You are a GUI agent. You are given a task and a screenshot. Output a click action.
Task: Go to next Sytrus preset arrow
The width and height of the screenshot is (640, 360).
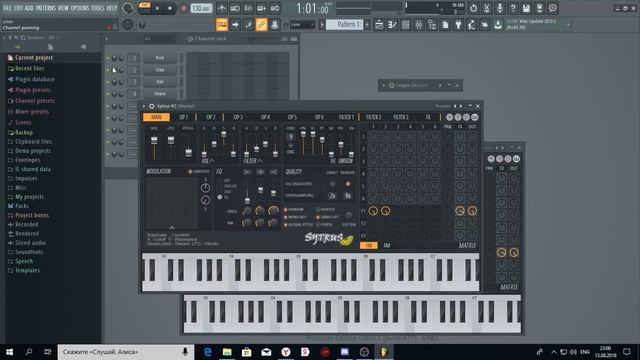tap(461, 106)
